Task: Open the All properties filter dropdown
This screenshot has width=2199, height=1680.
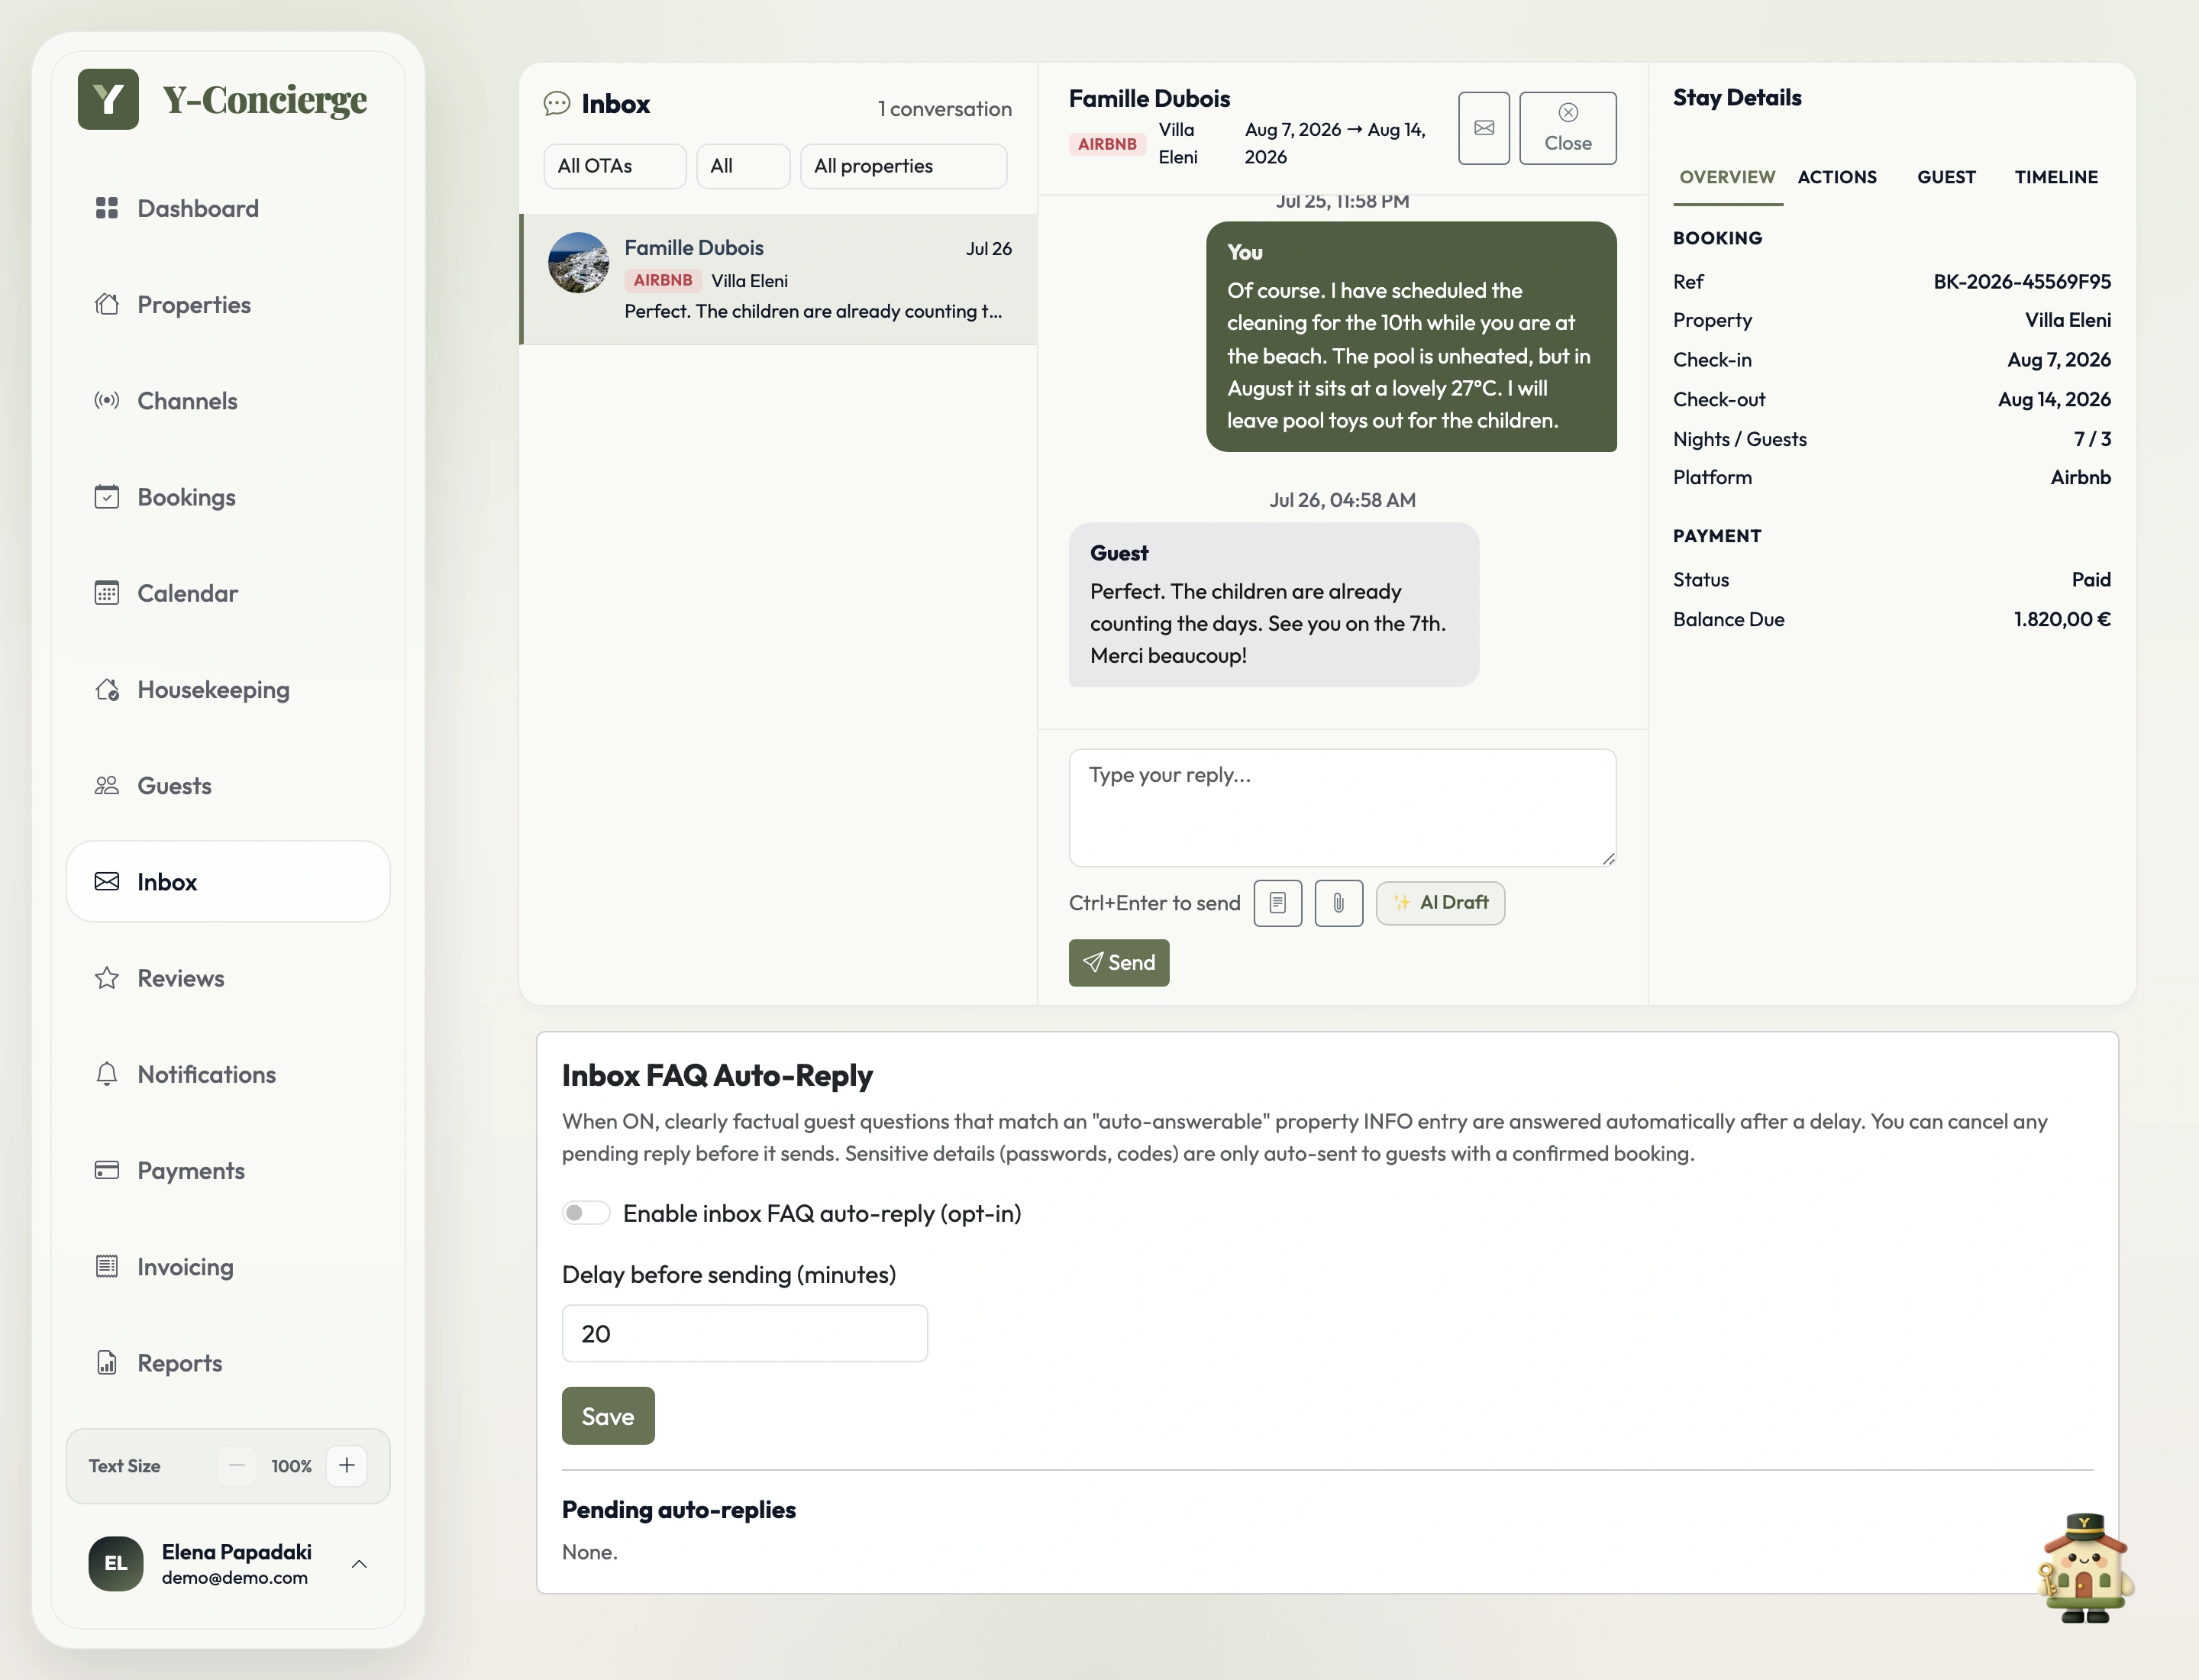Action: [903, 166]
